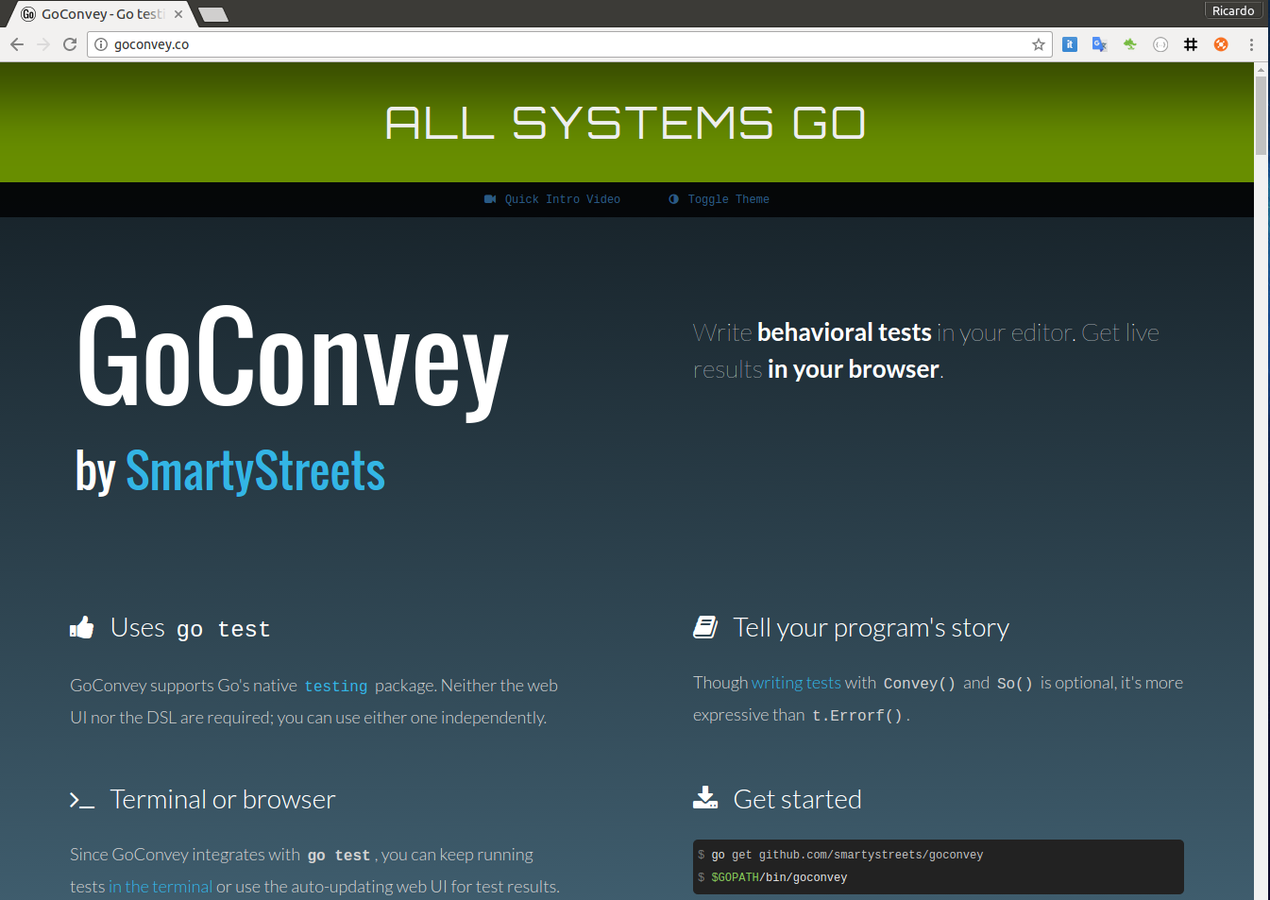1270x900 pixels.
Task: Click 'in your browser' tagline text
Action: pyautogui.click(x=853, y=369)
